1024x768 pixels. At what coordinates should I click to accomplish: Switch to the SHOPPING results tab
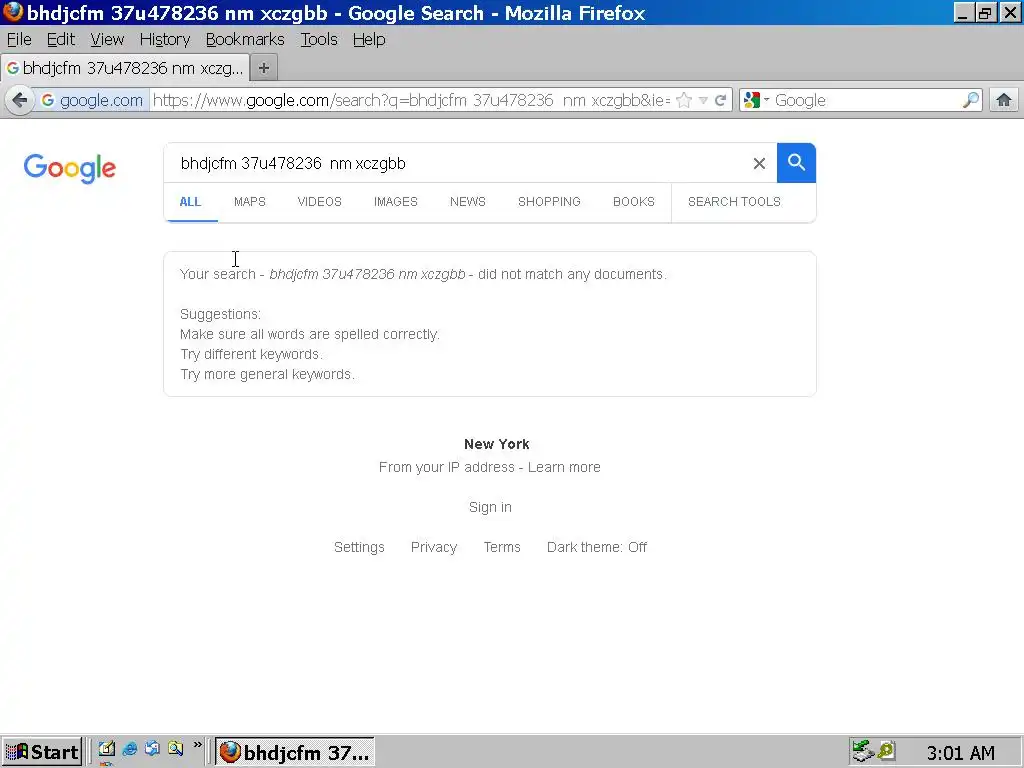pyautogui.click(x=549, y=202)
